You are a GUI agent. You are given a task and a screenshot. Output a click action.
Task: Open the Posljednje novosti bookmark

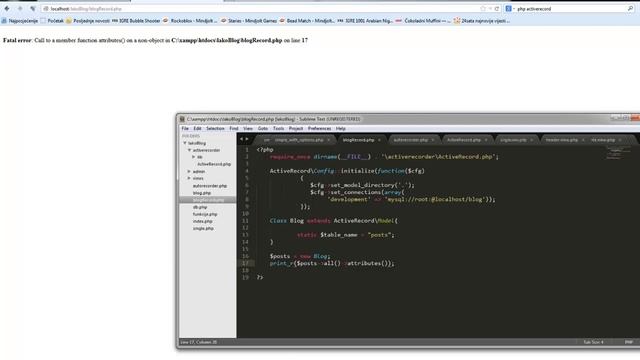pyautogui.click(x=88, y=21)
